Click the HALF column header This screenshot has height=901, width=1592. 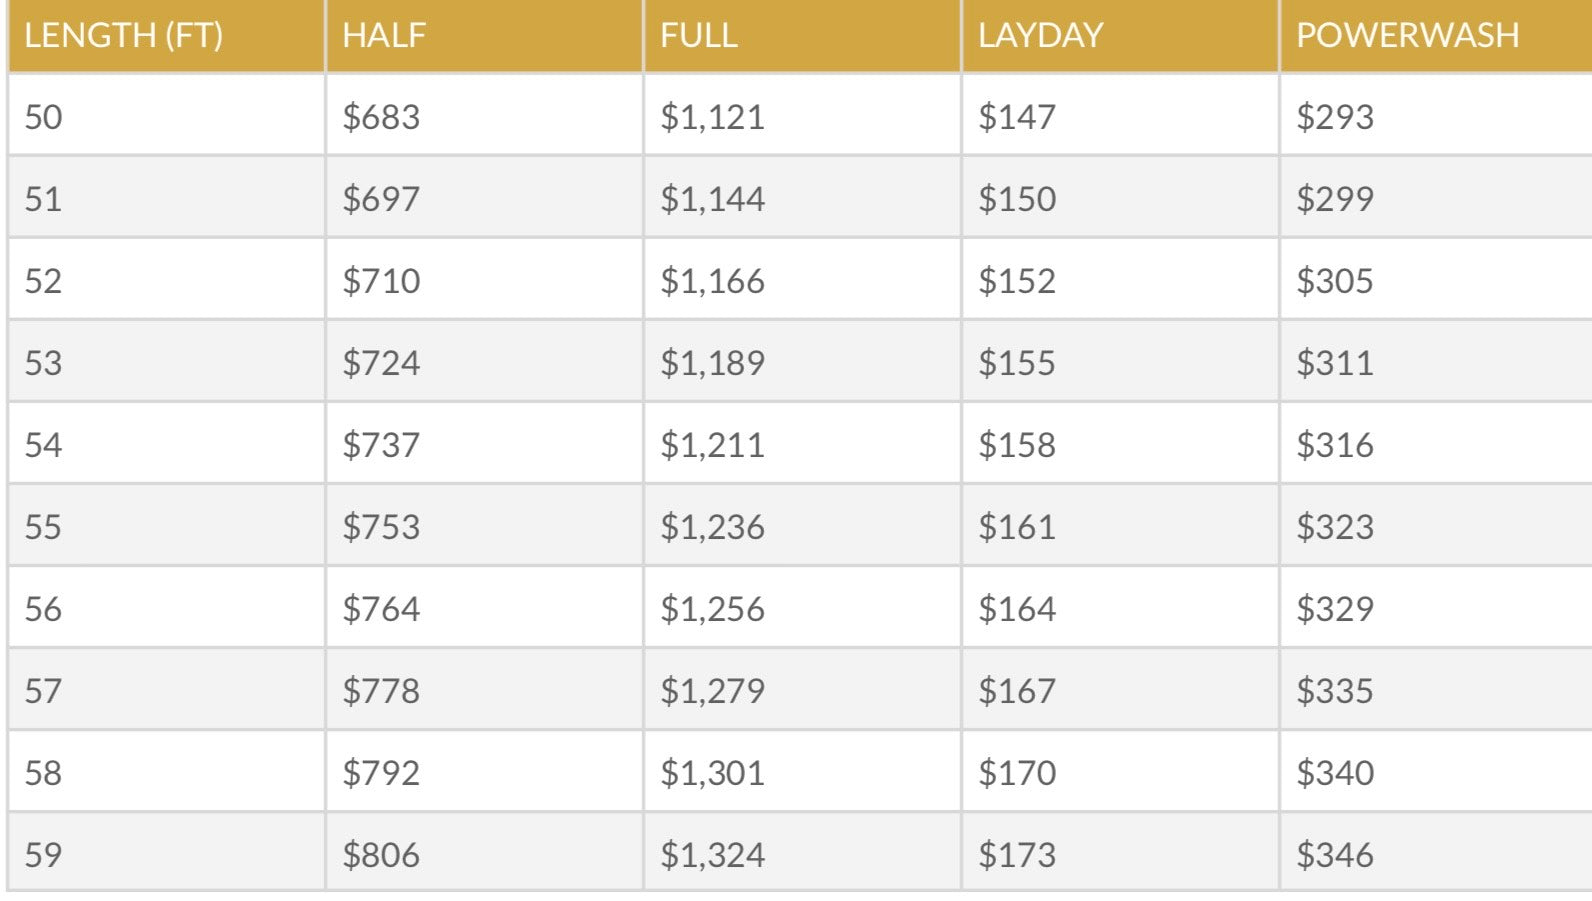pos(384,36)
